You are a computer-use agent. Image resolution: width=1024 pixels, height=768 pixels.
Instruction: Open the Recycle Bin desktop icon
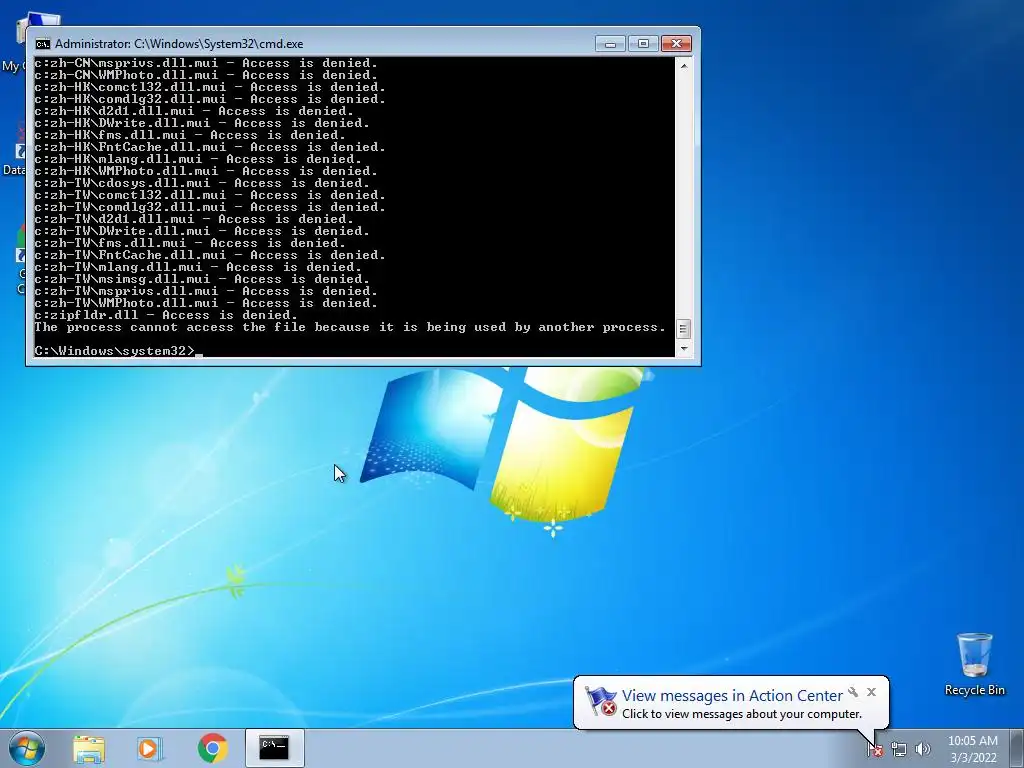[x=974, y=664]
